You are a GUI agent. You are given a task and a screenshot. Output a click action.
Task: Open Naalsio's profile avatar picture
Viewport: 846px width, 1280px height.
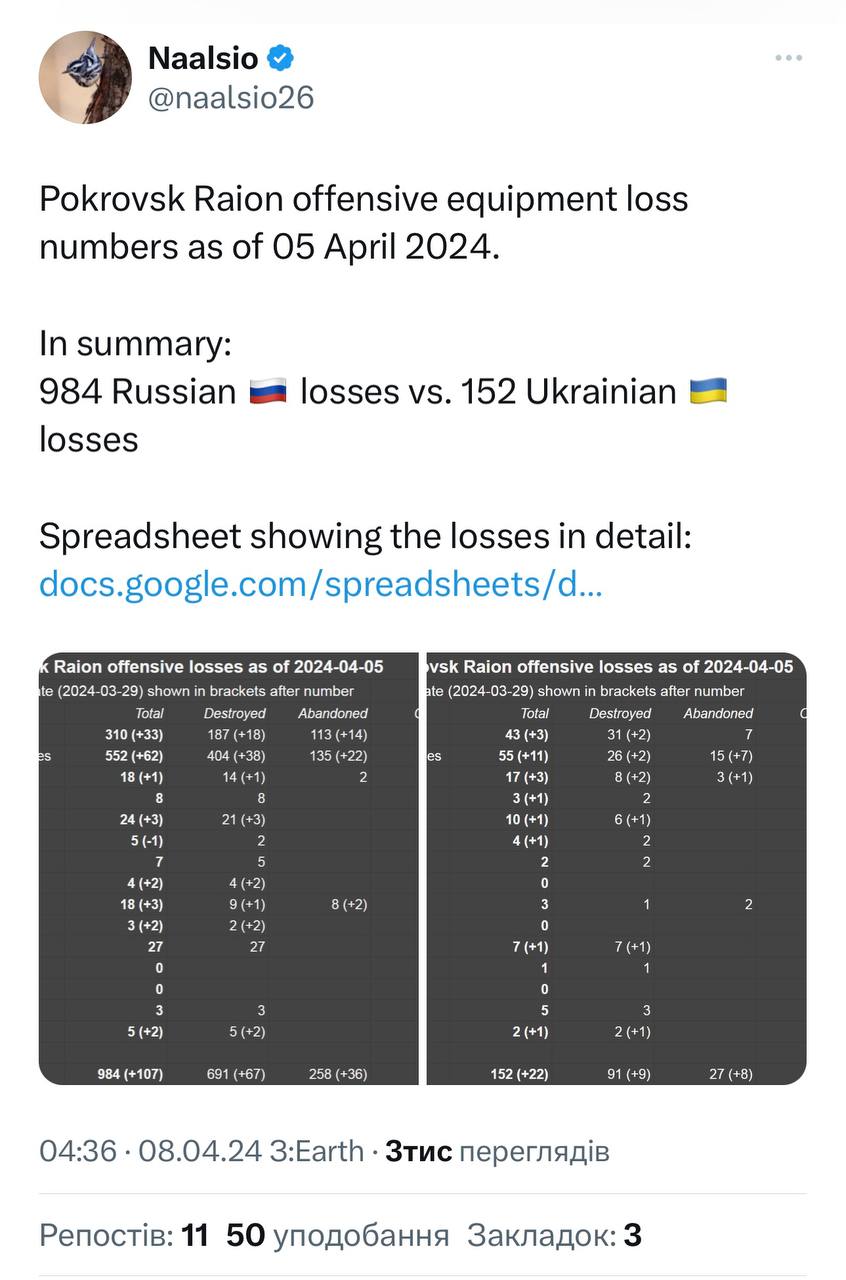[x=85, y=77]
